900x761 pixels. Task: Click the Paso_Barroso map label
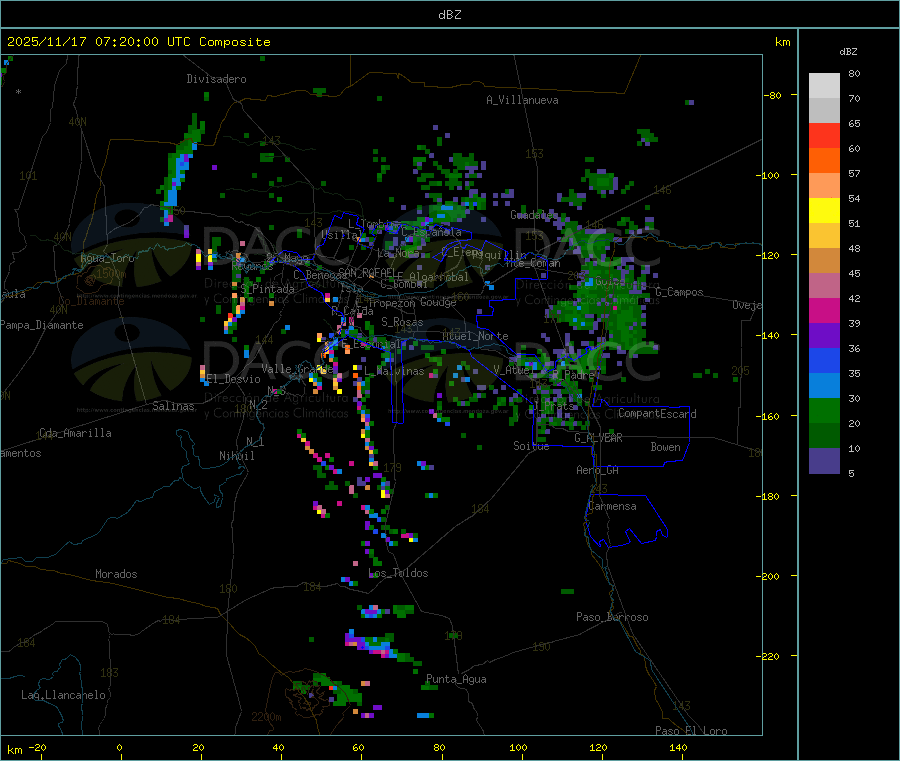coord(612,617)
